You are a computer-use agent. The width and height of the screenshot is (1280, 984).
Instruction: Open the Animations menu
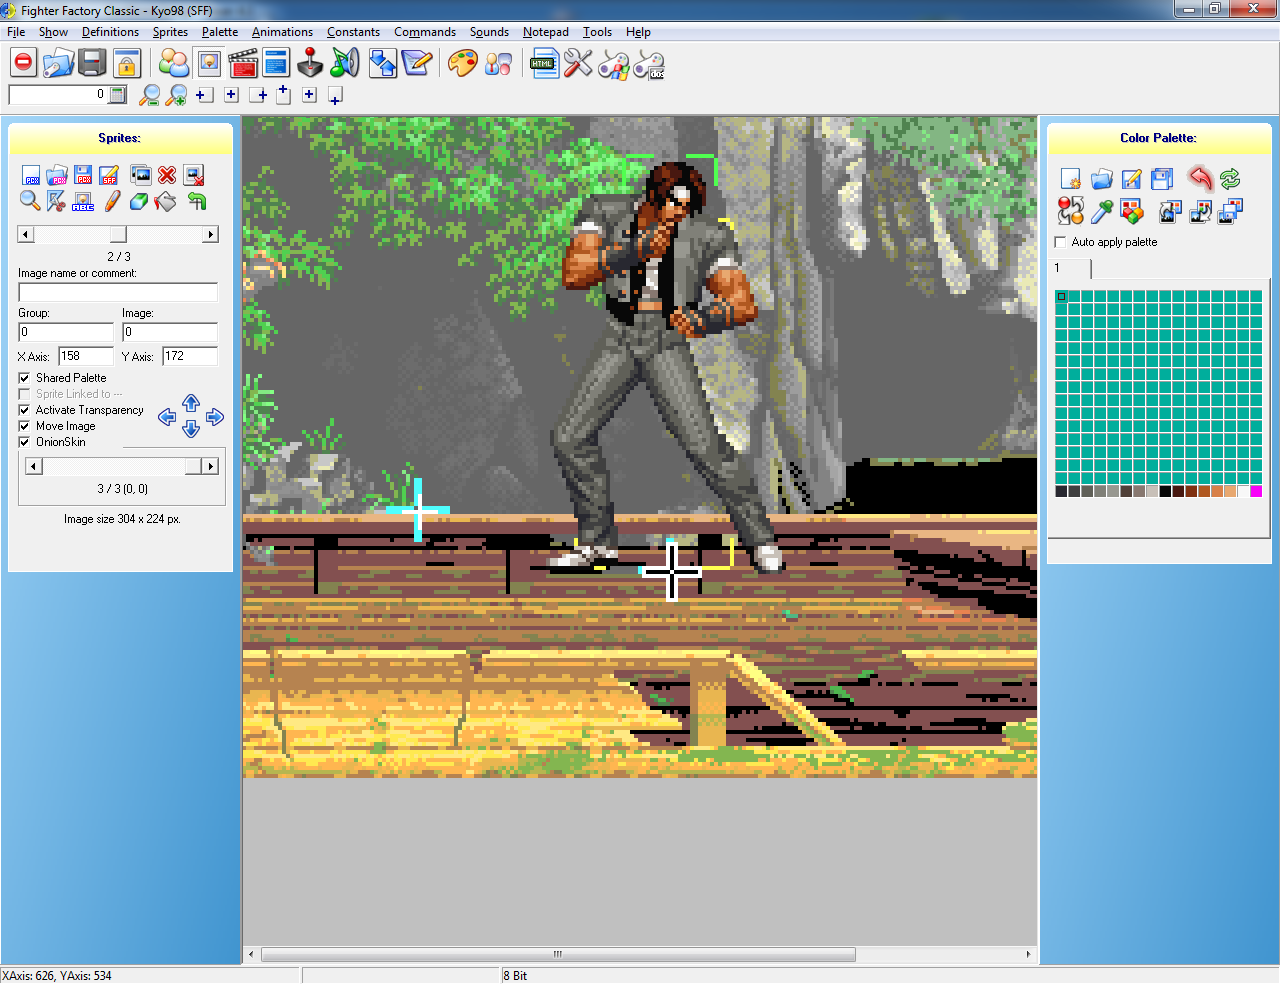point(282,31)
